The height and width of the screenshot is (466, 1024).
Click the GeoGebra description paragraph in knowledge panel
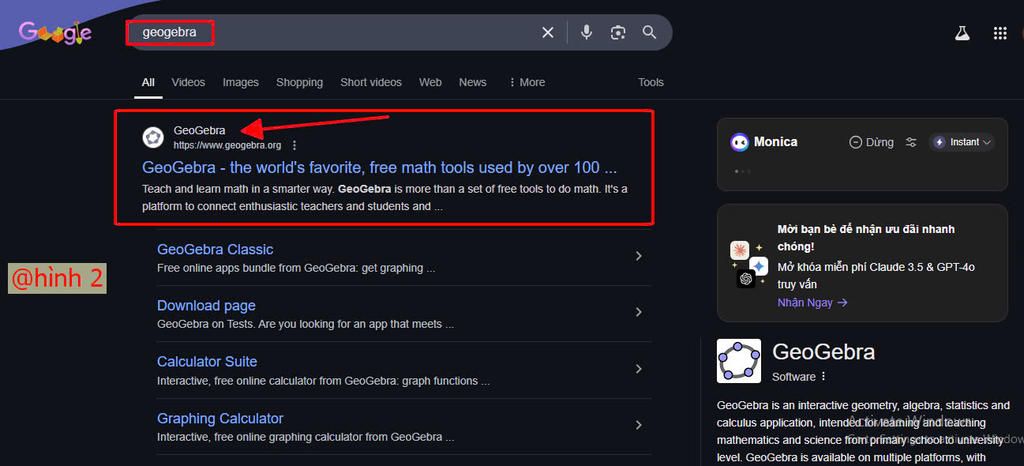click(x=863, y=431)
